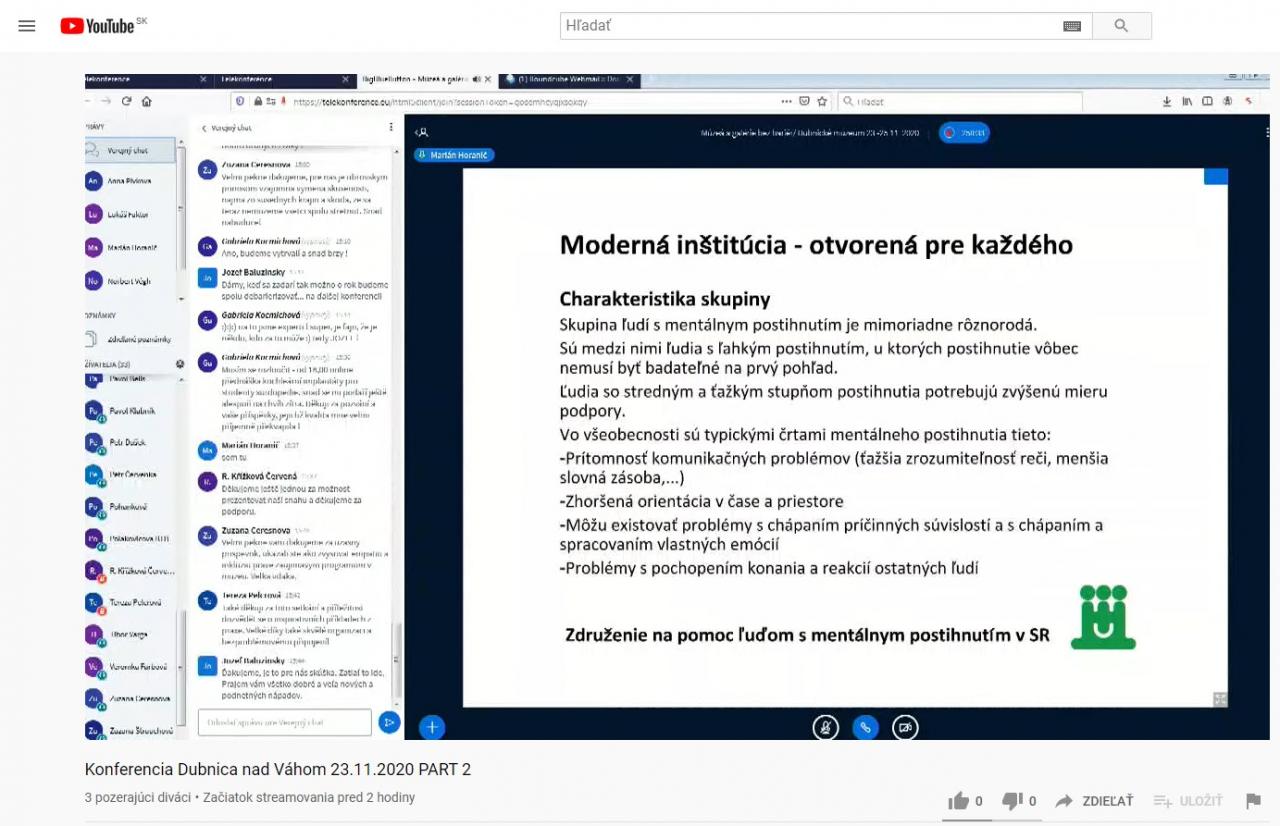Click the blue plus actions button
The image size is (1280, 826).
point(432,727)
